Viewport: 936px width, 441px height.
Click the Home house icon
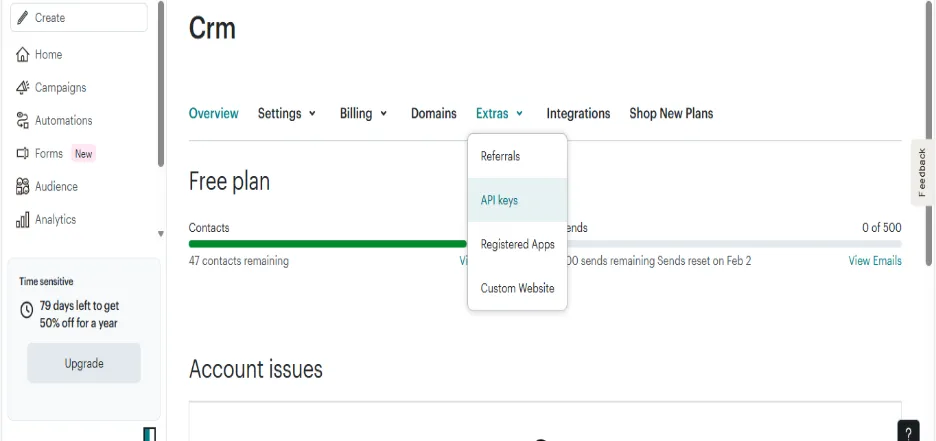pos(23,55)
